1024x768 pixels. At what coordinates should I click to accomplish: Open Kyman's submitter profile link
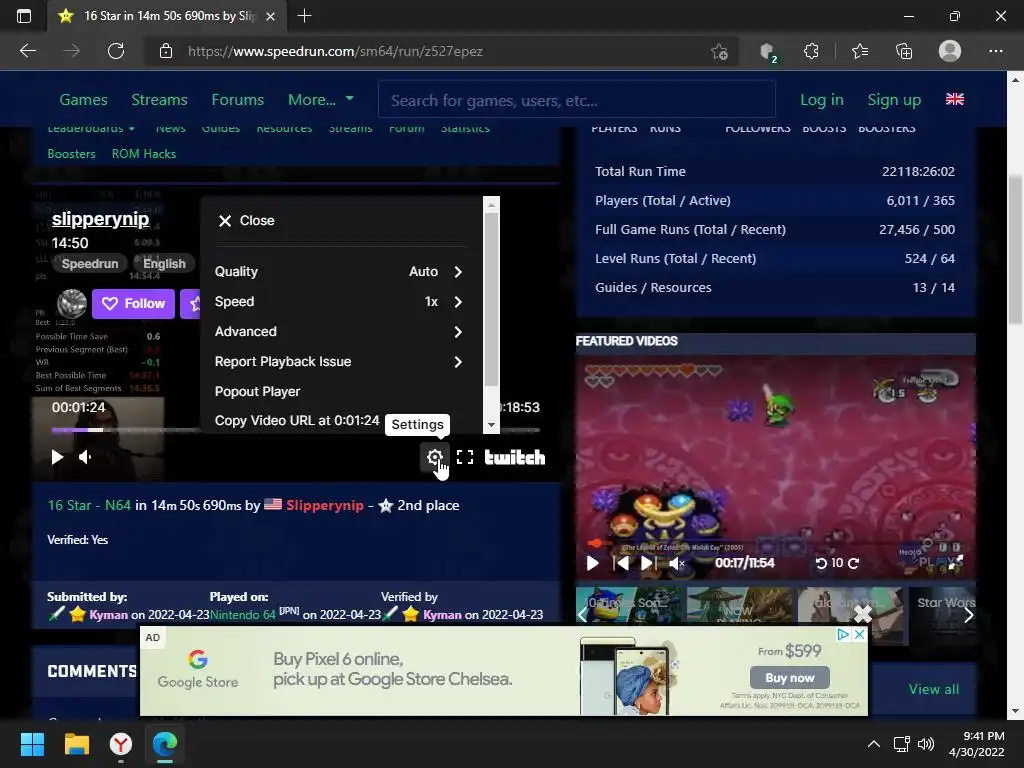pyautogui.click(x=108, y=615)
